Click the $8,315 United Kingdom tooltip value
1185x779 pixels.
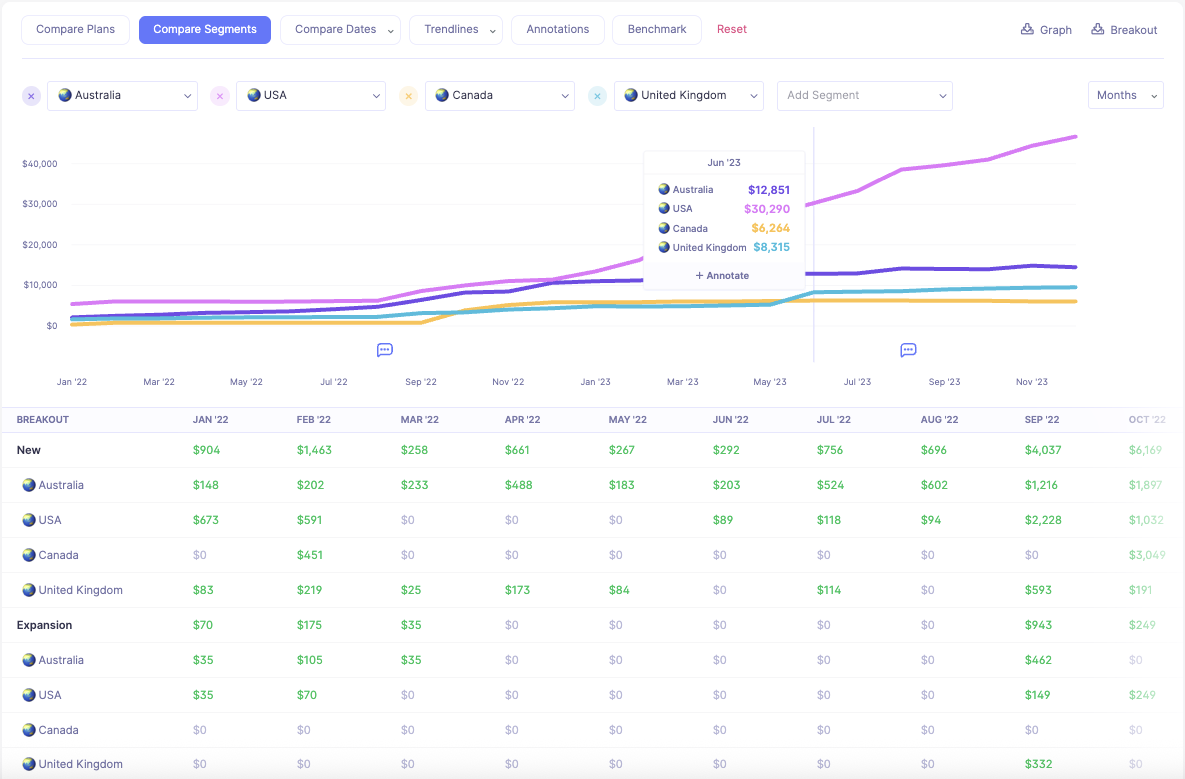point(771,247)
